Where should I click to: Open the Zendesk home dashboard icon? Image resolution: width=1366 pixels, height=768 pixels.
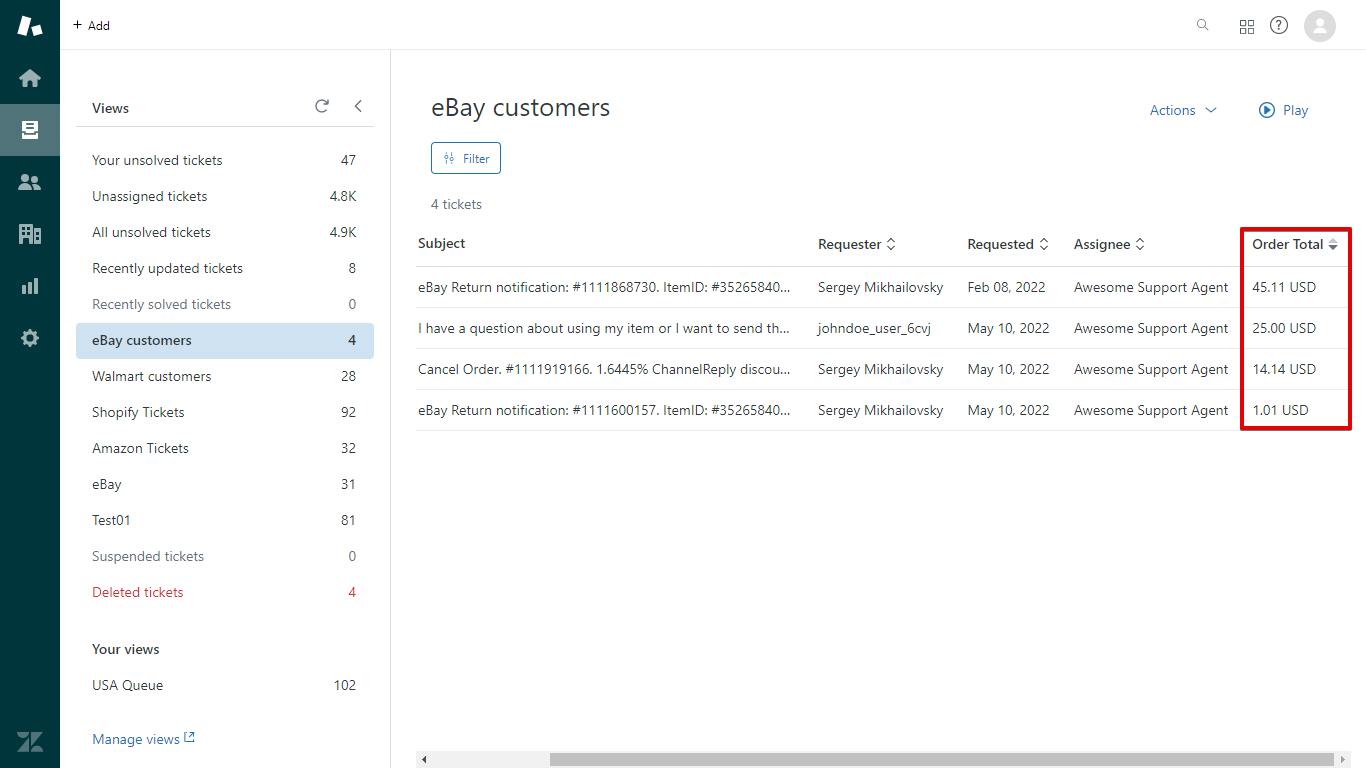point(30,78)
